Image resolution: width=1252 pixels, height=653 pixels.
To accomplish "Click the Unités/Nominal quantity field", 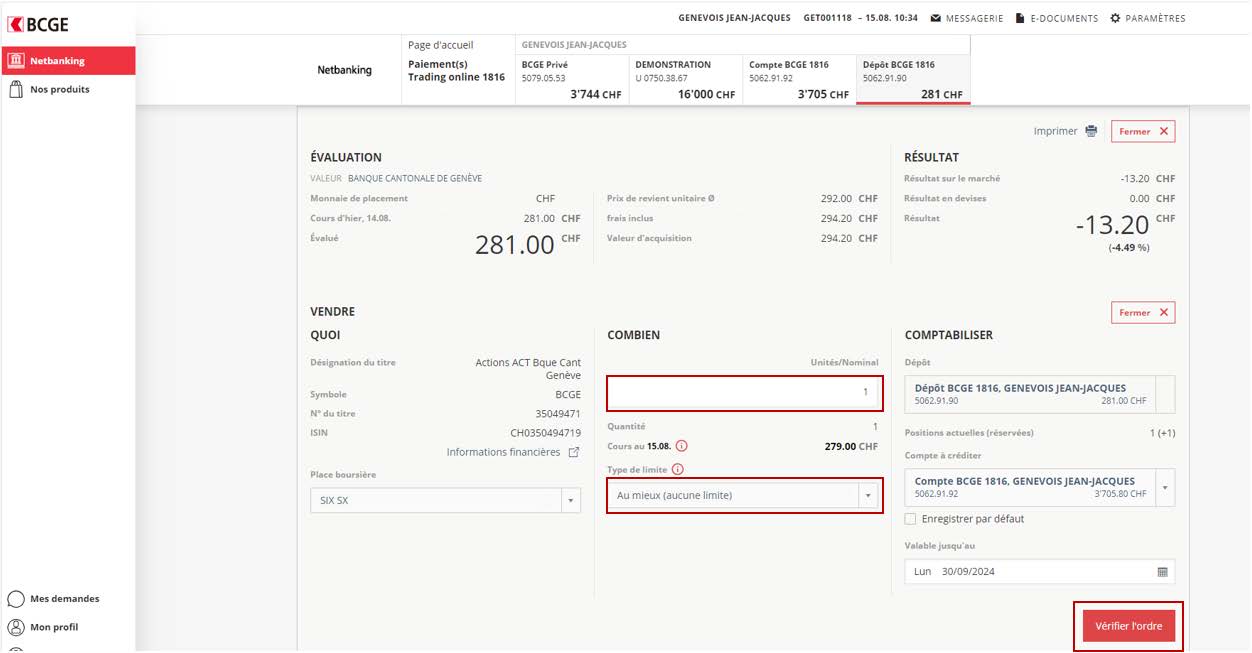I will pos(744,392).
